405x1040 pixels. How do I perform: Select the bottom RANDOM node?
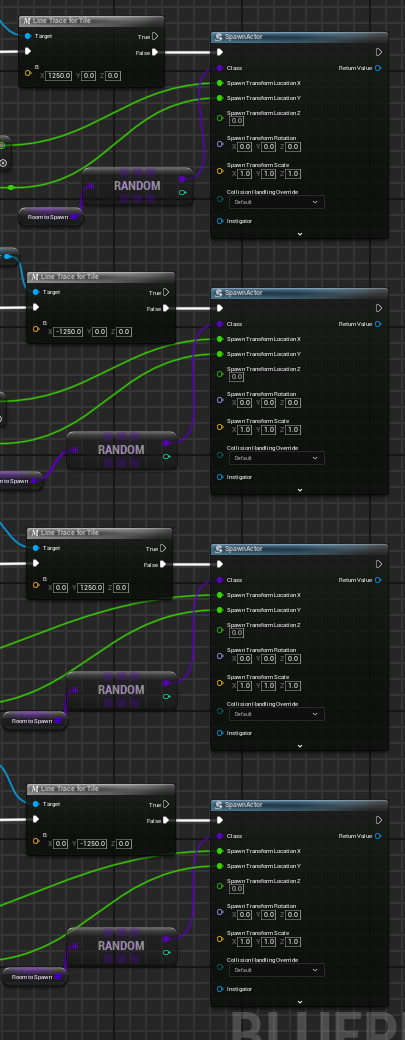click(121, 946)
